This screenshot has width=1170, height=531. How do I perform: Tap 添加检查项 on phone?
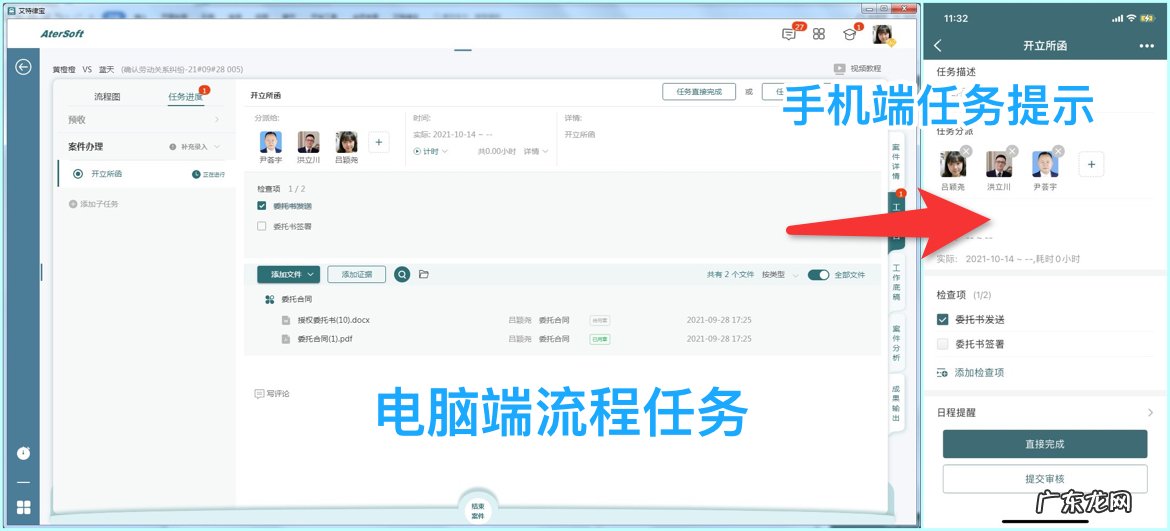970,372
